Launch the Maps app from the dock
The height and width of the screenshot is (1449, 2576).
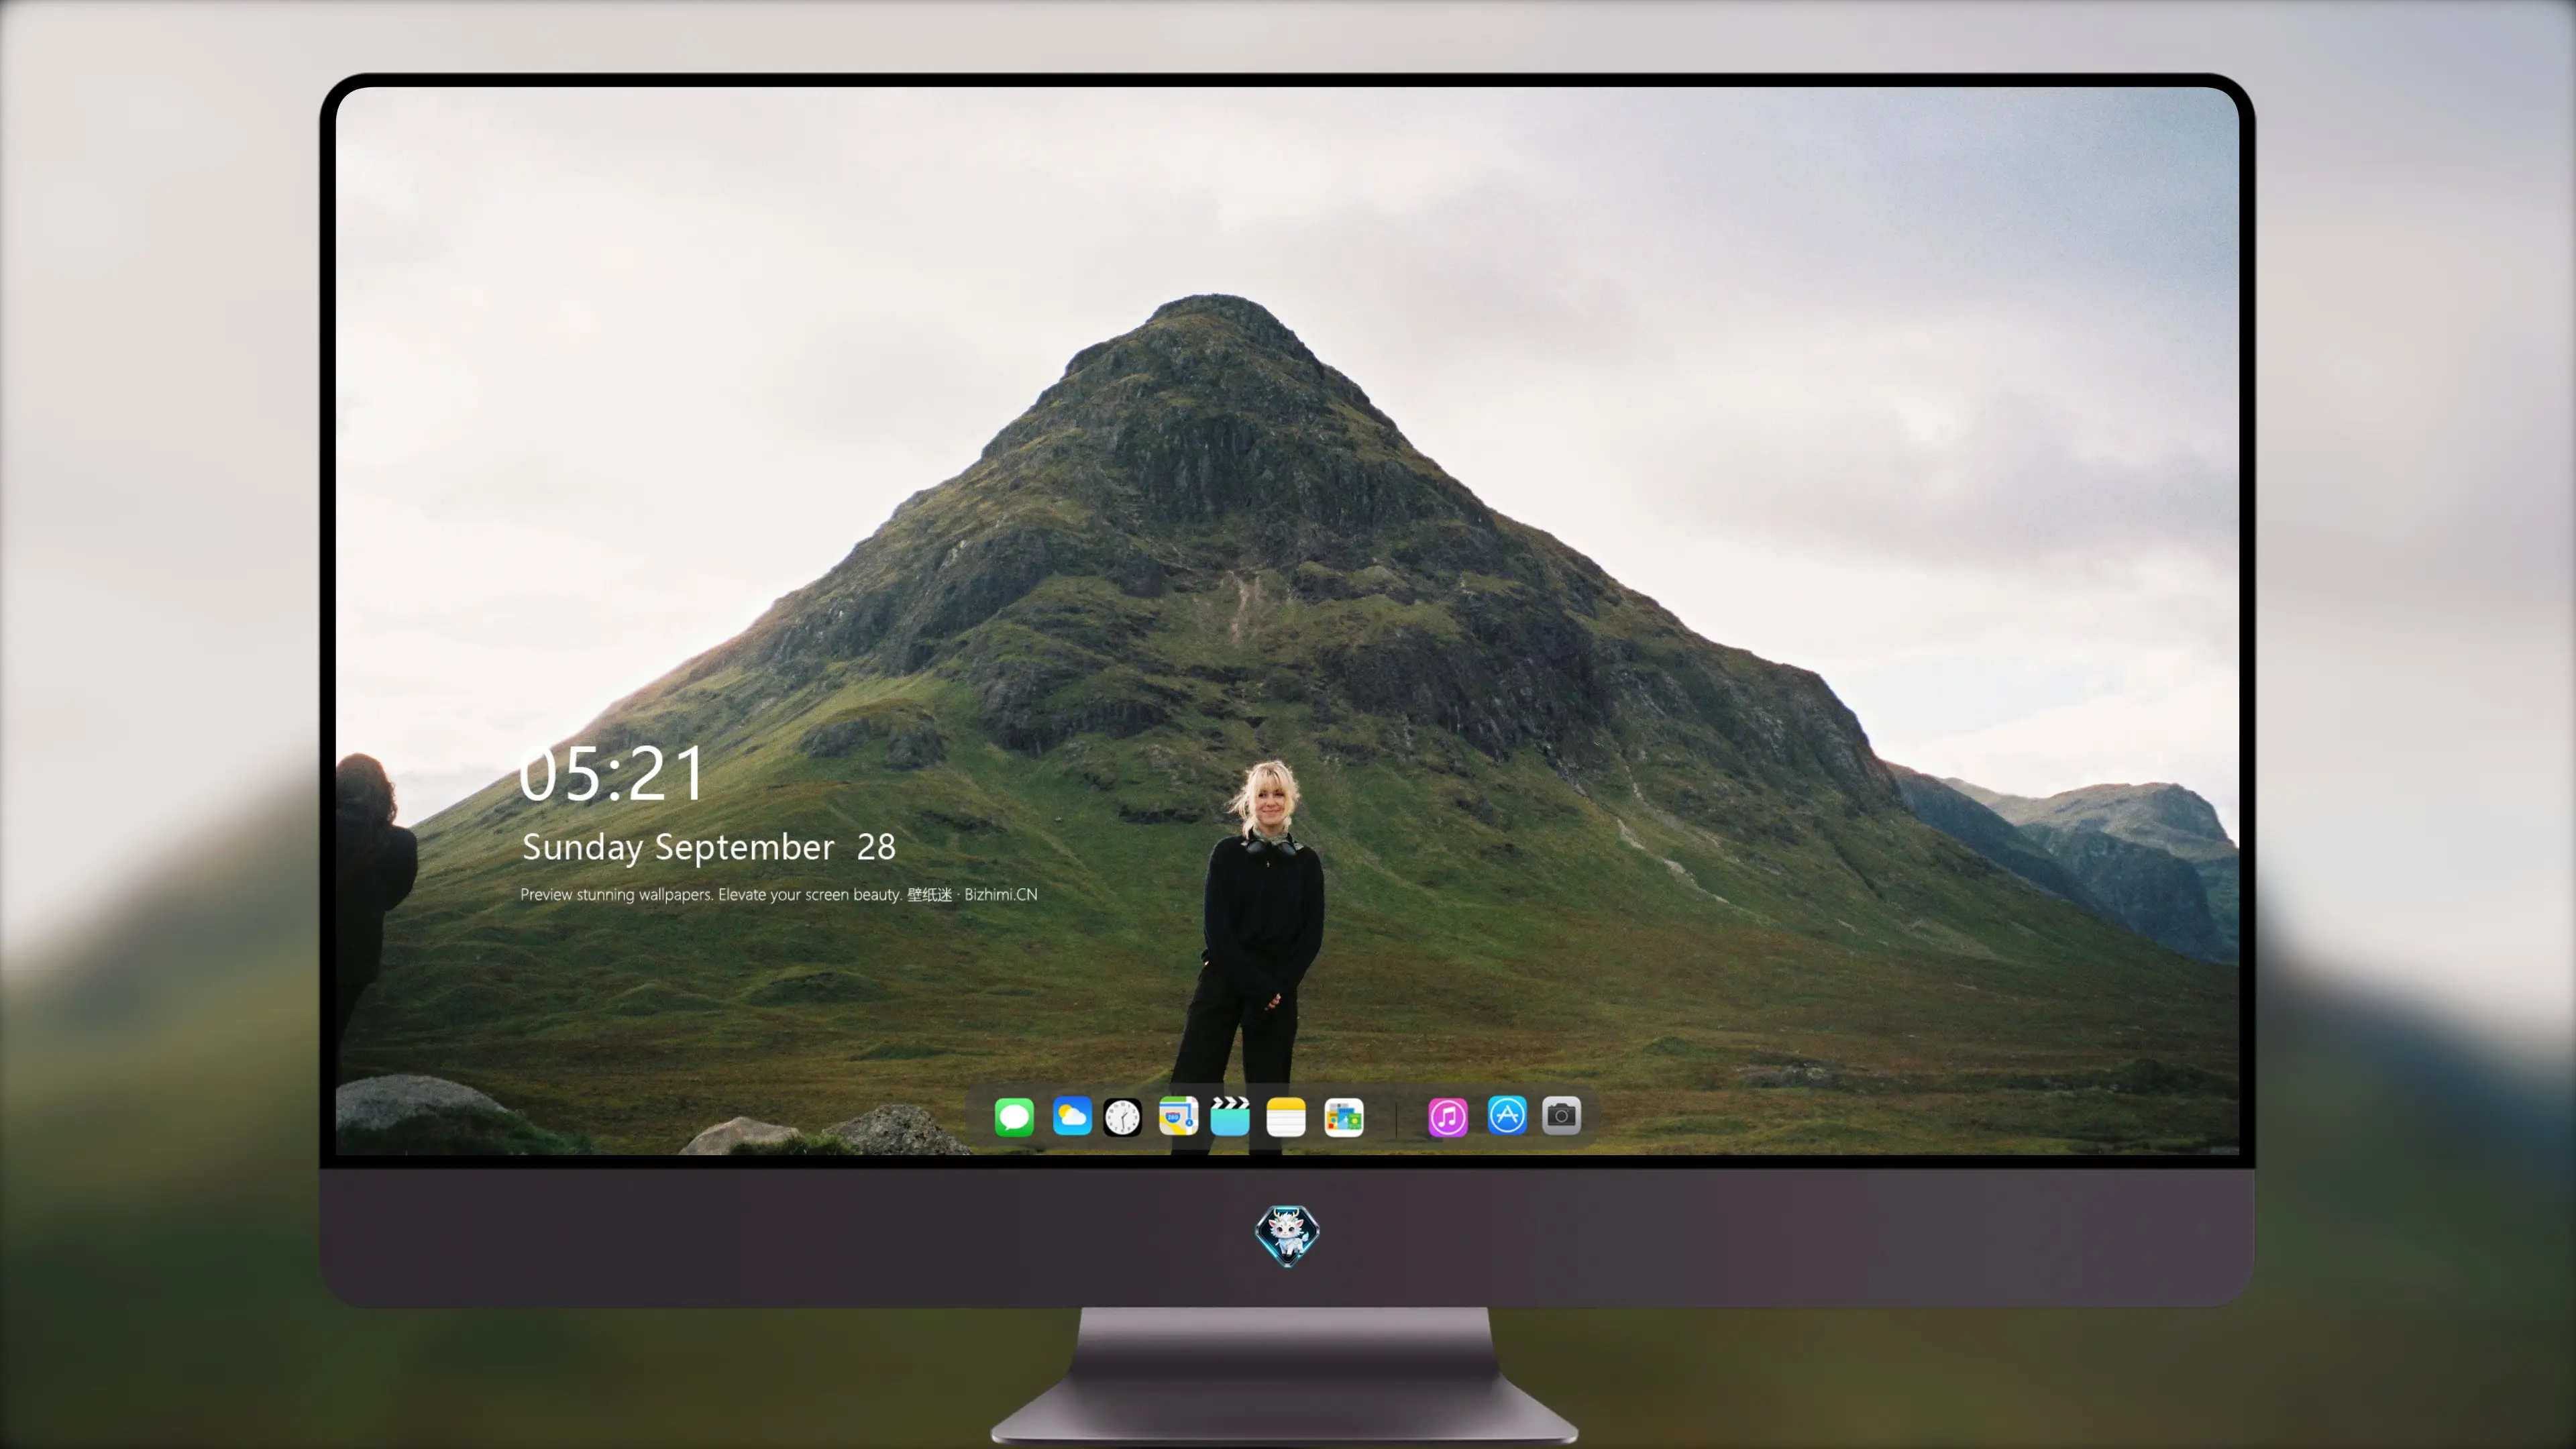click(1178, 1116)
